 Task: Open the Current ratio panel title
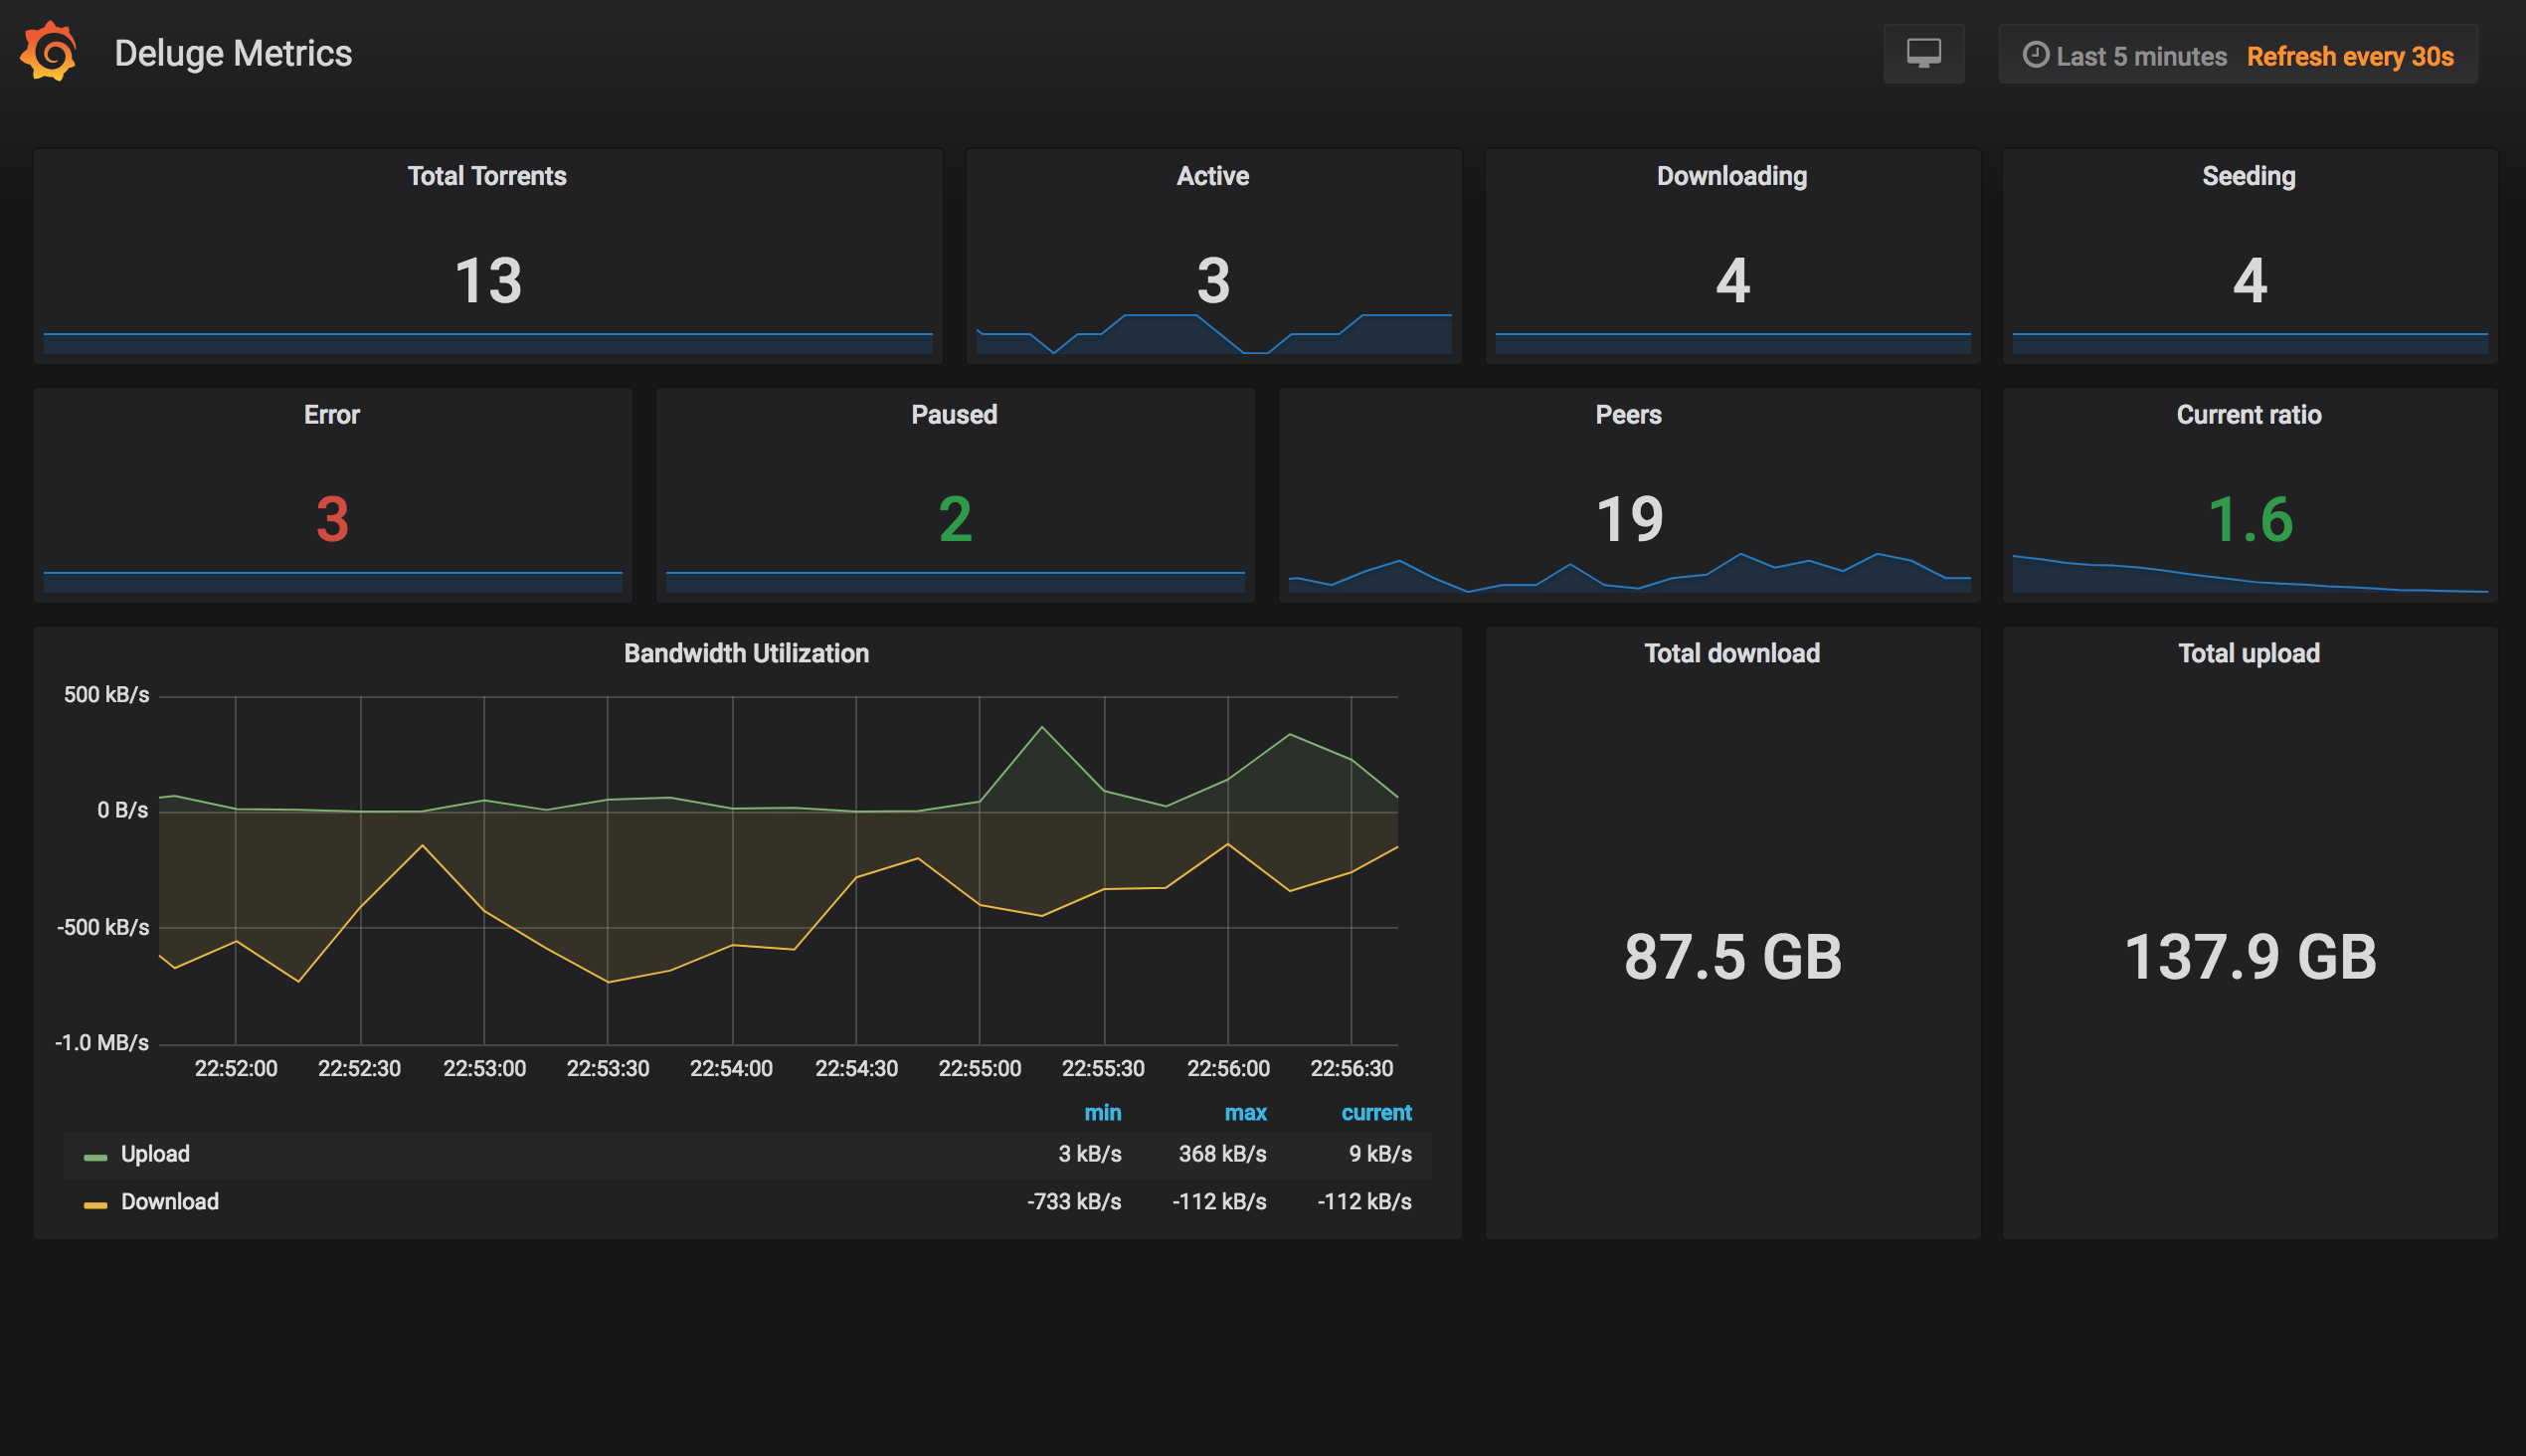tap(2248, 414)
